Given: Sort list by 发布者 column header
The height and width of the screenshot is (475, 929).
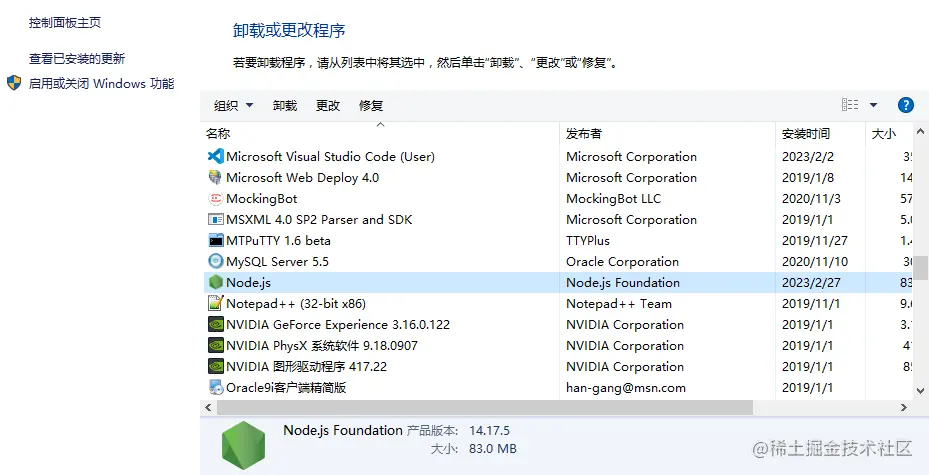Looking at the screenshot, I should point(584,133).
